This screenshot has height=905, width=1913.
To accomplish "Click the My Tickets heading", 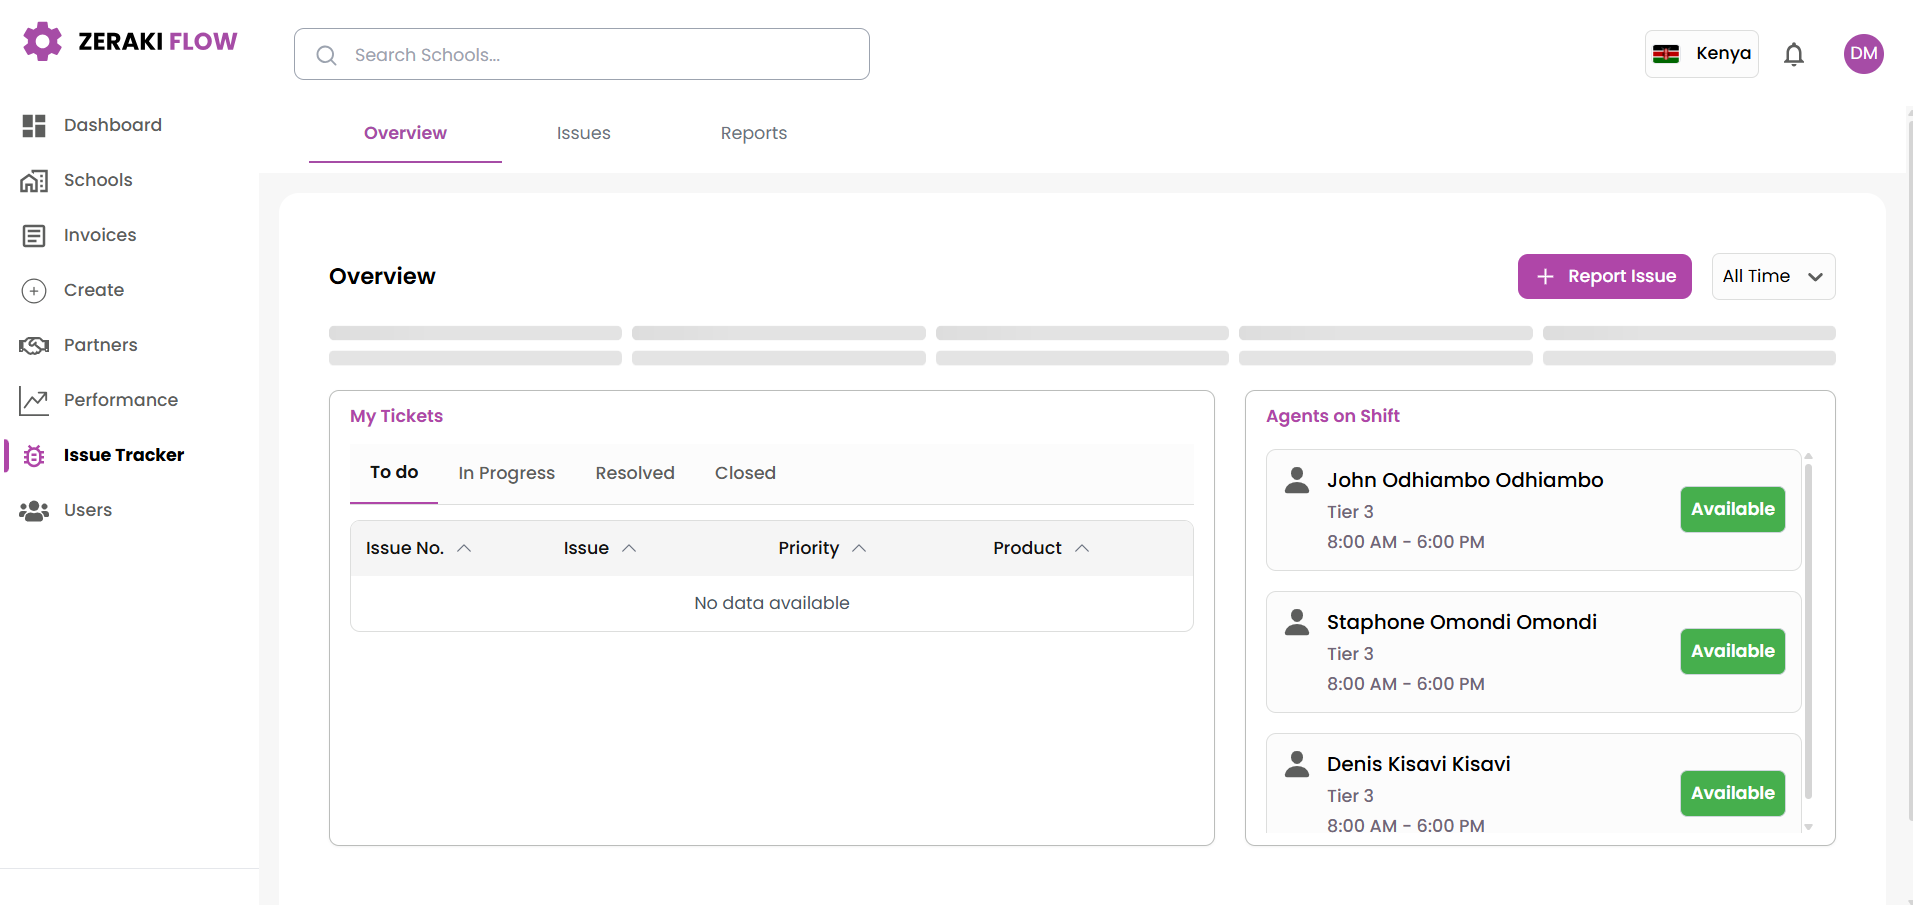I will click(x=396, y=416).
